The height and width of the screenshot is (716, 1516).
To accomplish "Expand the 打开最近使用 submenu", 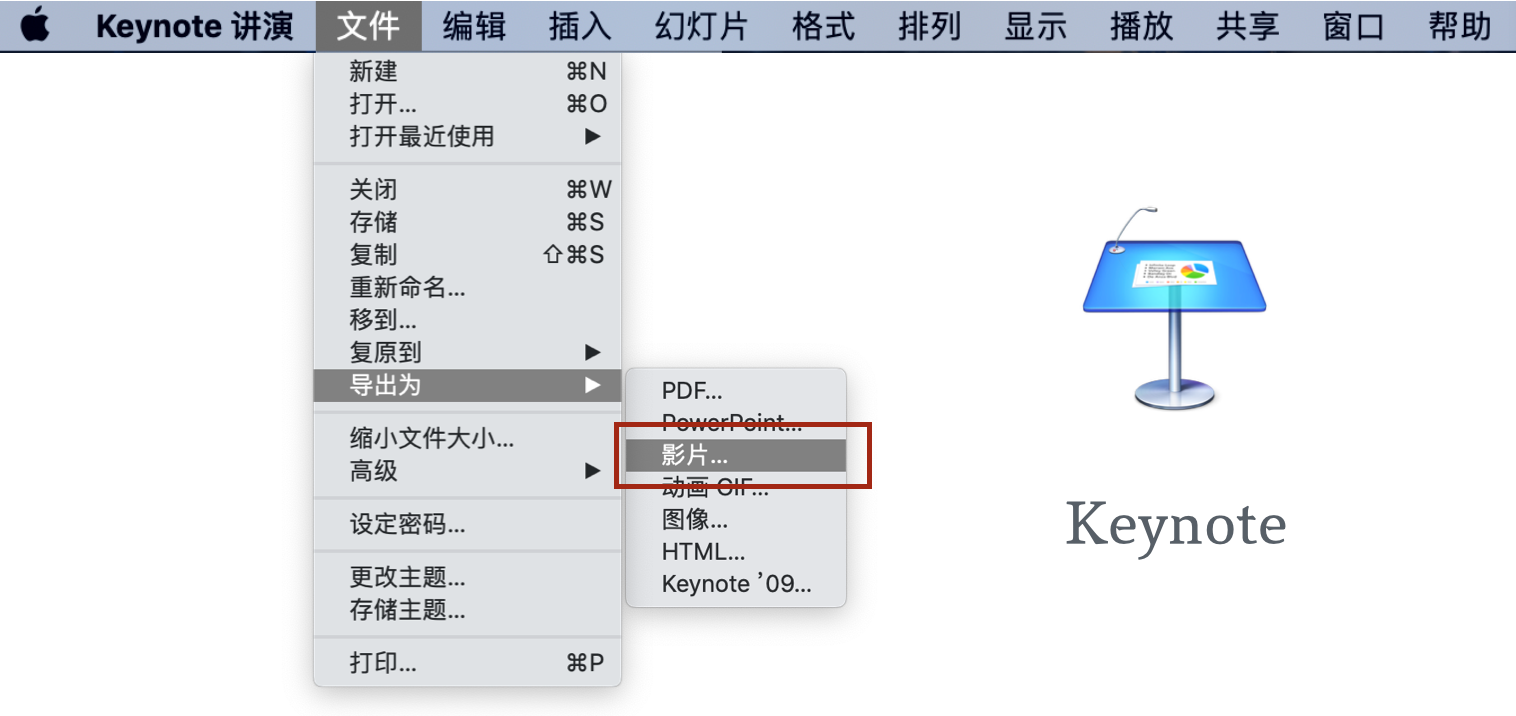I will coord(468,136).
